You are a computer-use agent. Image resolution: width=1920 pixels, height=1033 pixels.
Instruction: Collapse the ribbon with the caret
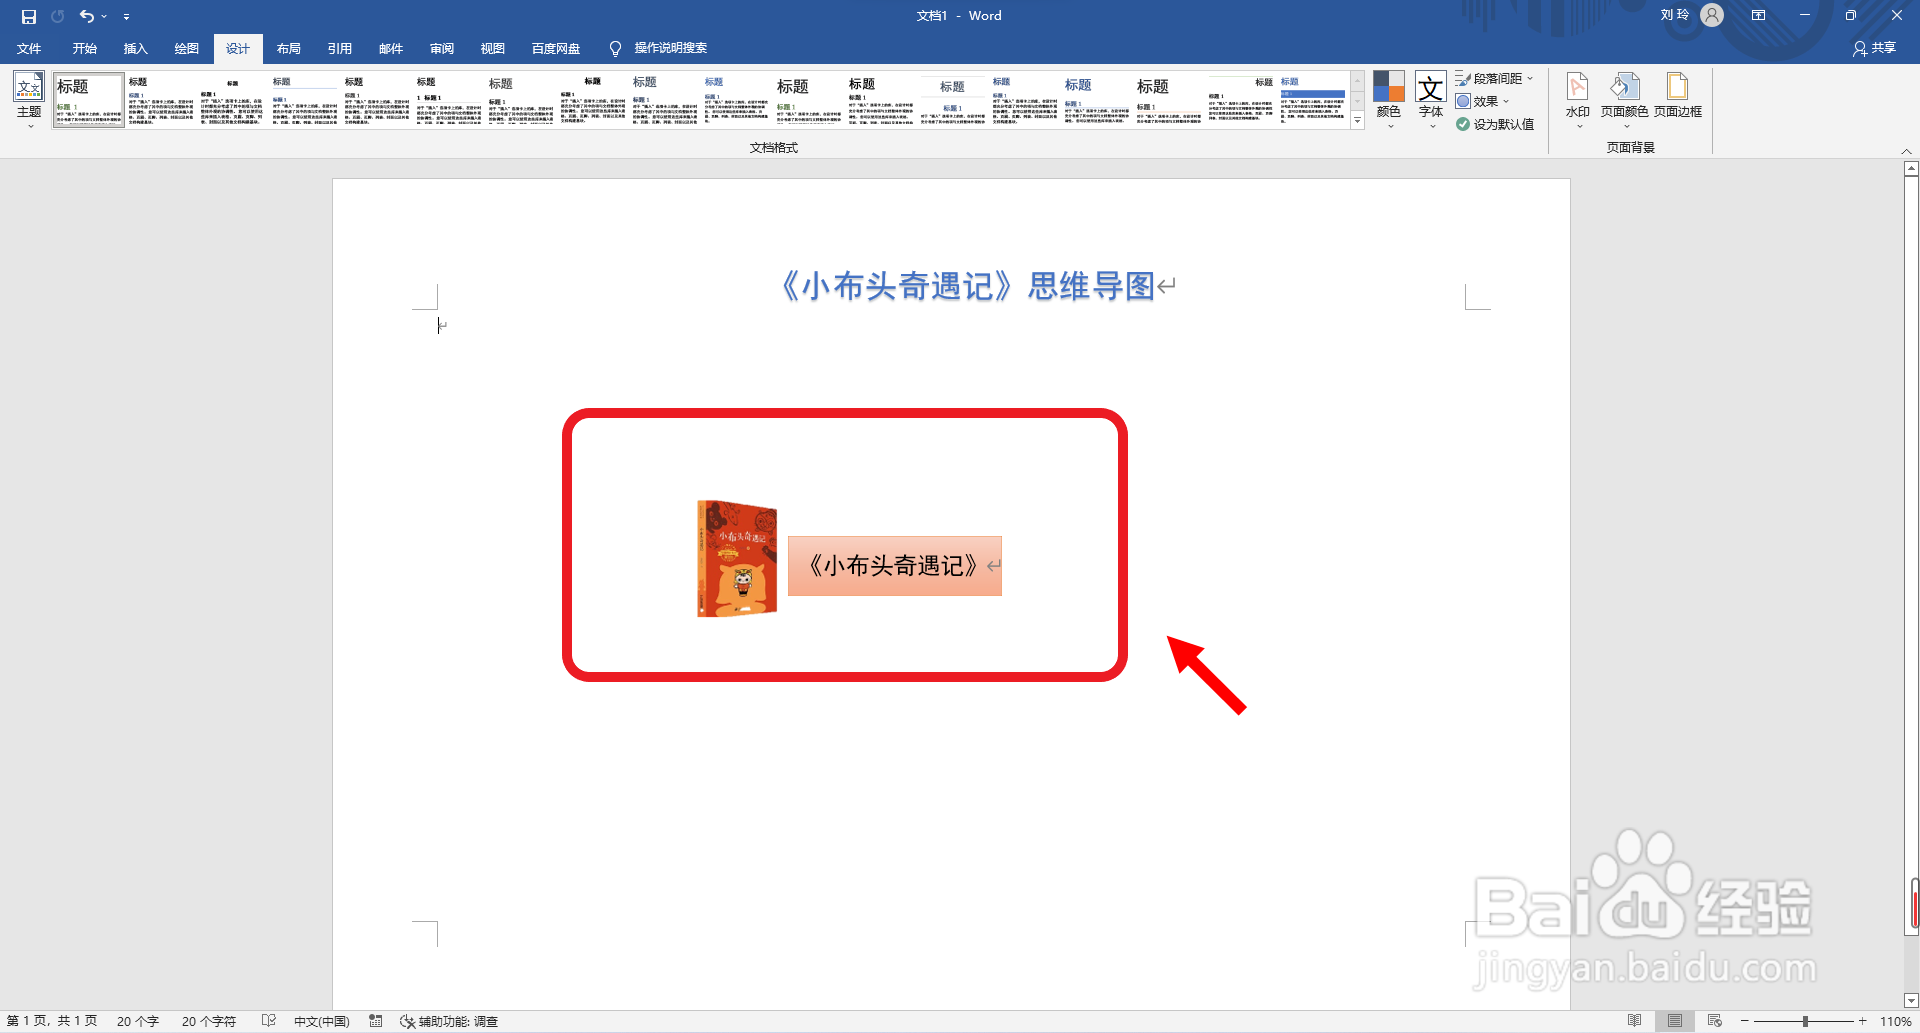click(x=1906, y=151)
